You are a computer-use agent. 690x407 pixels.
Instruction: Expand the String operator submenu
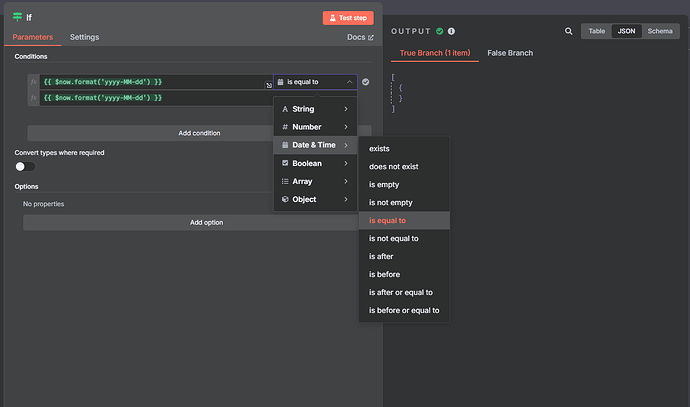click(x=315, y=109)
